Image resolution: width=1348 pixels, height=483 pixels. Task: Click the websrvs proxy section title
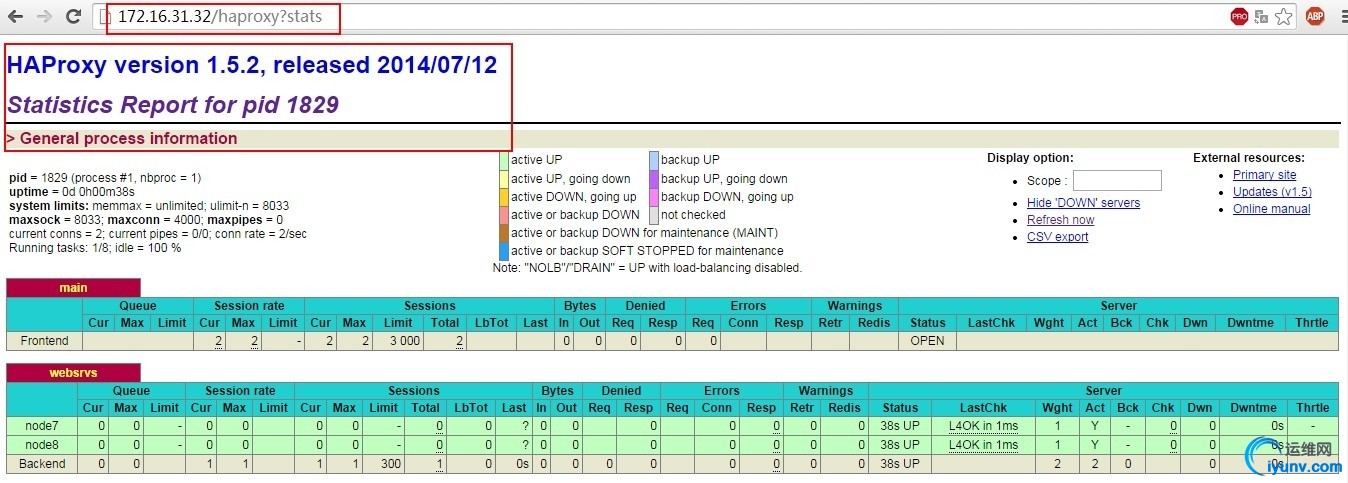click(x=73, y=373)
